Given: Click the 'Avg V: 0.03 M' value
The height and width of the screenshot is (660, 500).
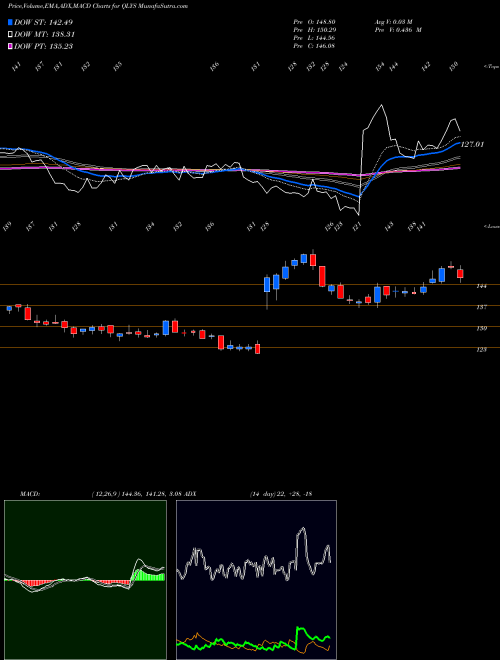Looking at the screenshot, I should (x=395, y=22).
